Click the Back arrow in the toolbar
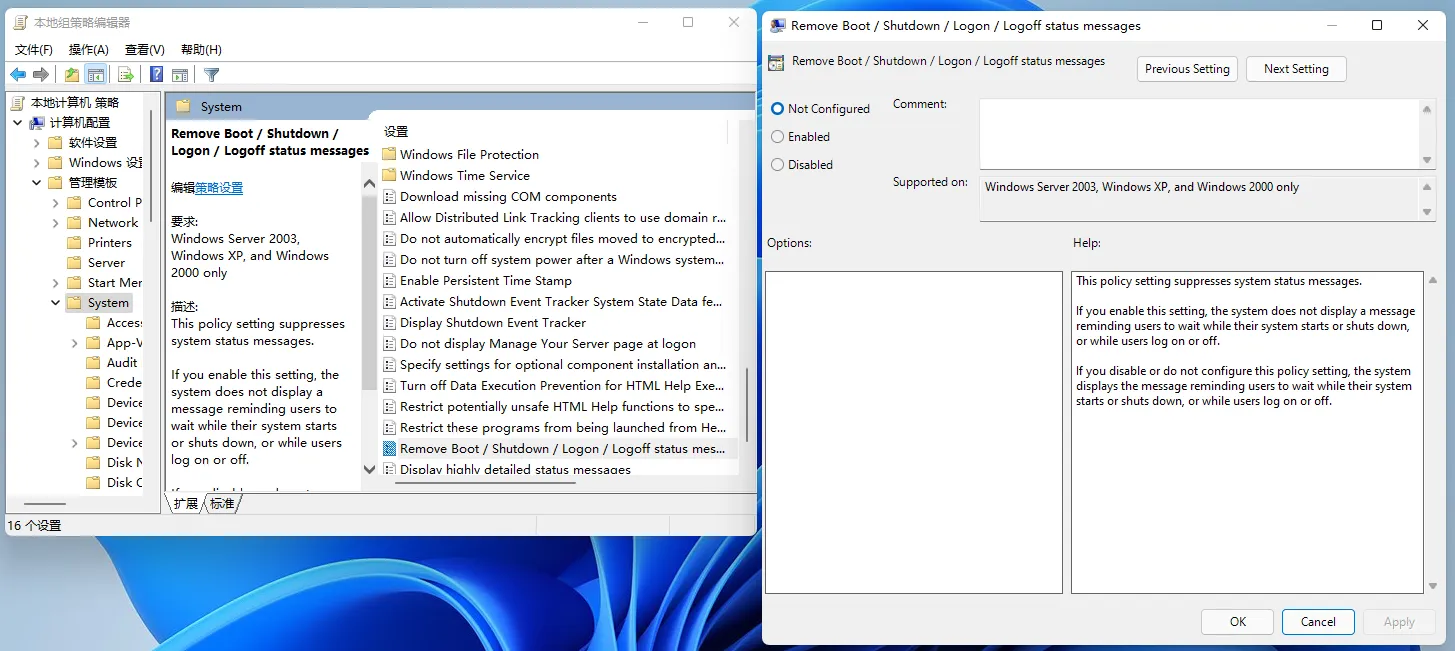Screen dimensions: 1455x651 [18, 75]
